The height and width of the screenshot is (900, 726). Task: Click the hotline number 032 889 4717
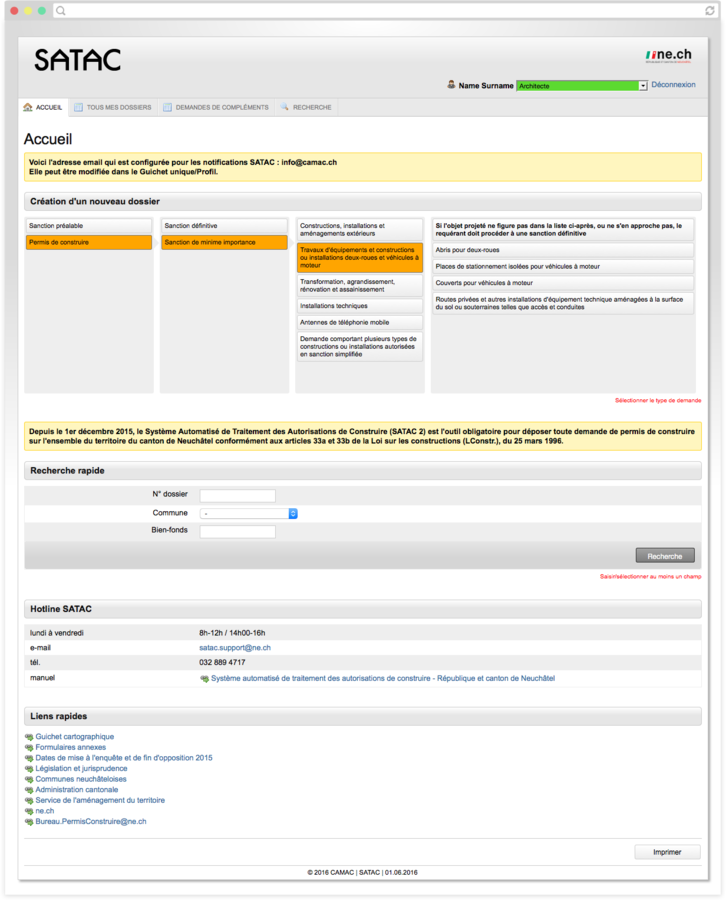pyautogui.click(x=222, y=662)
